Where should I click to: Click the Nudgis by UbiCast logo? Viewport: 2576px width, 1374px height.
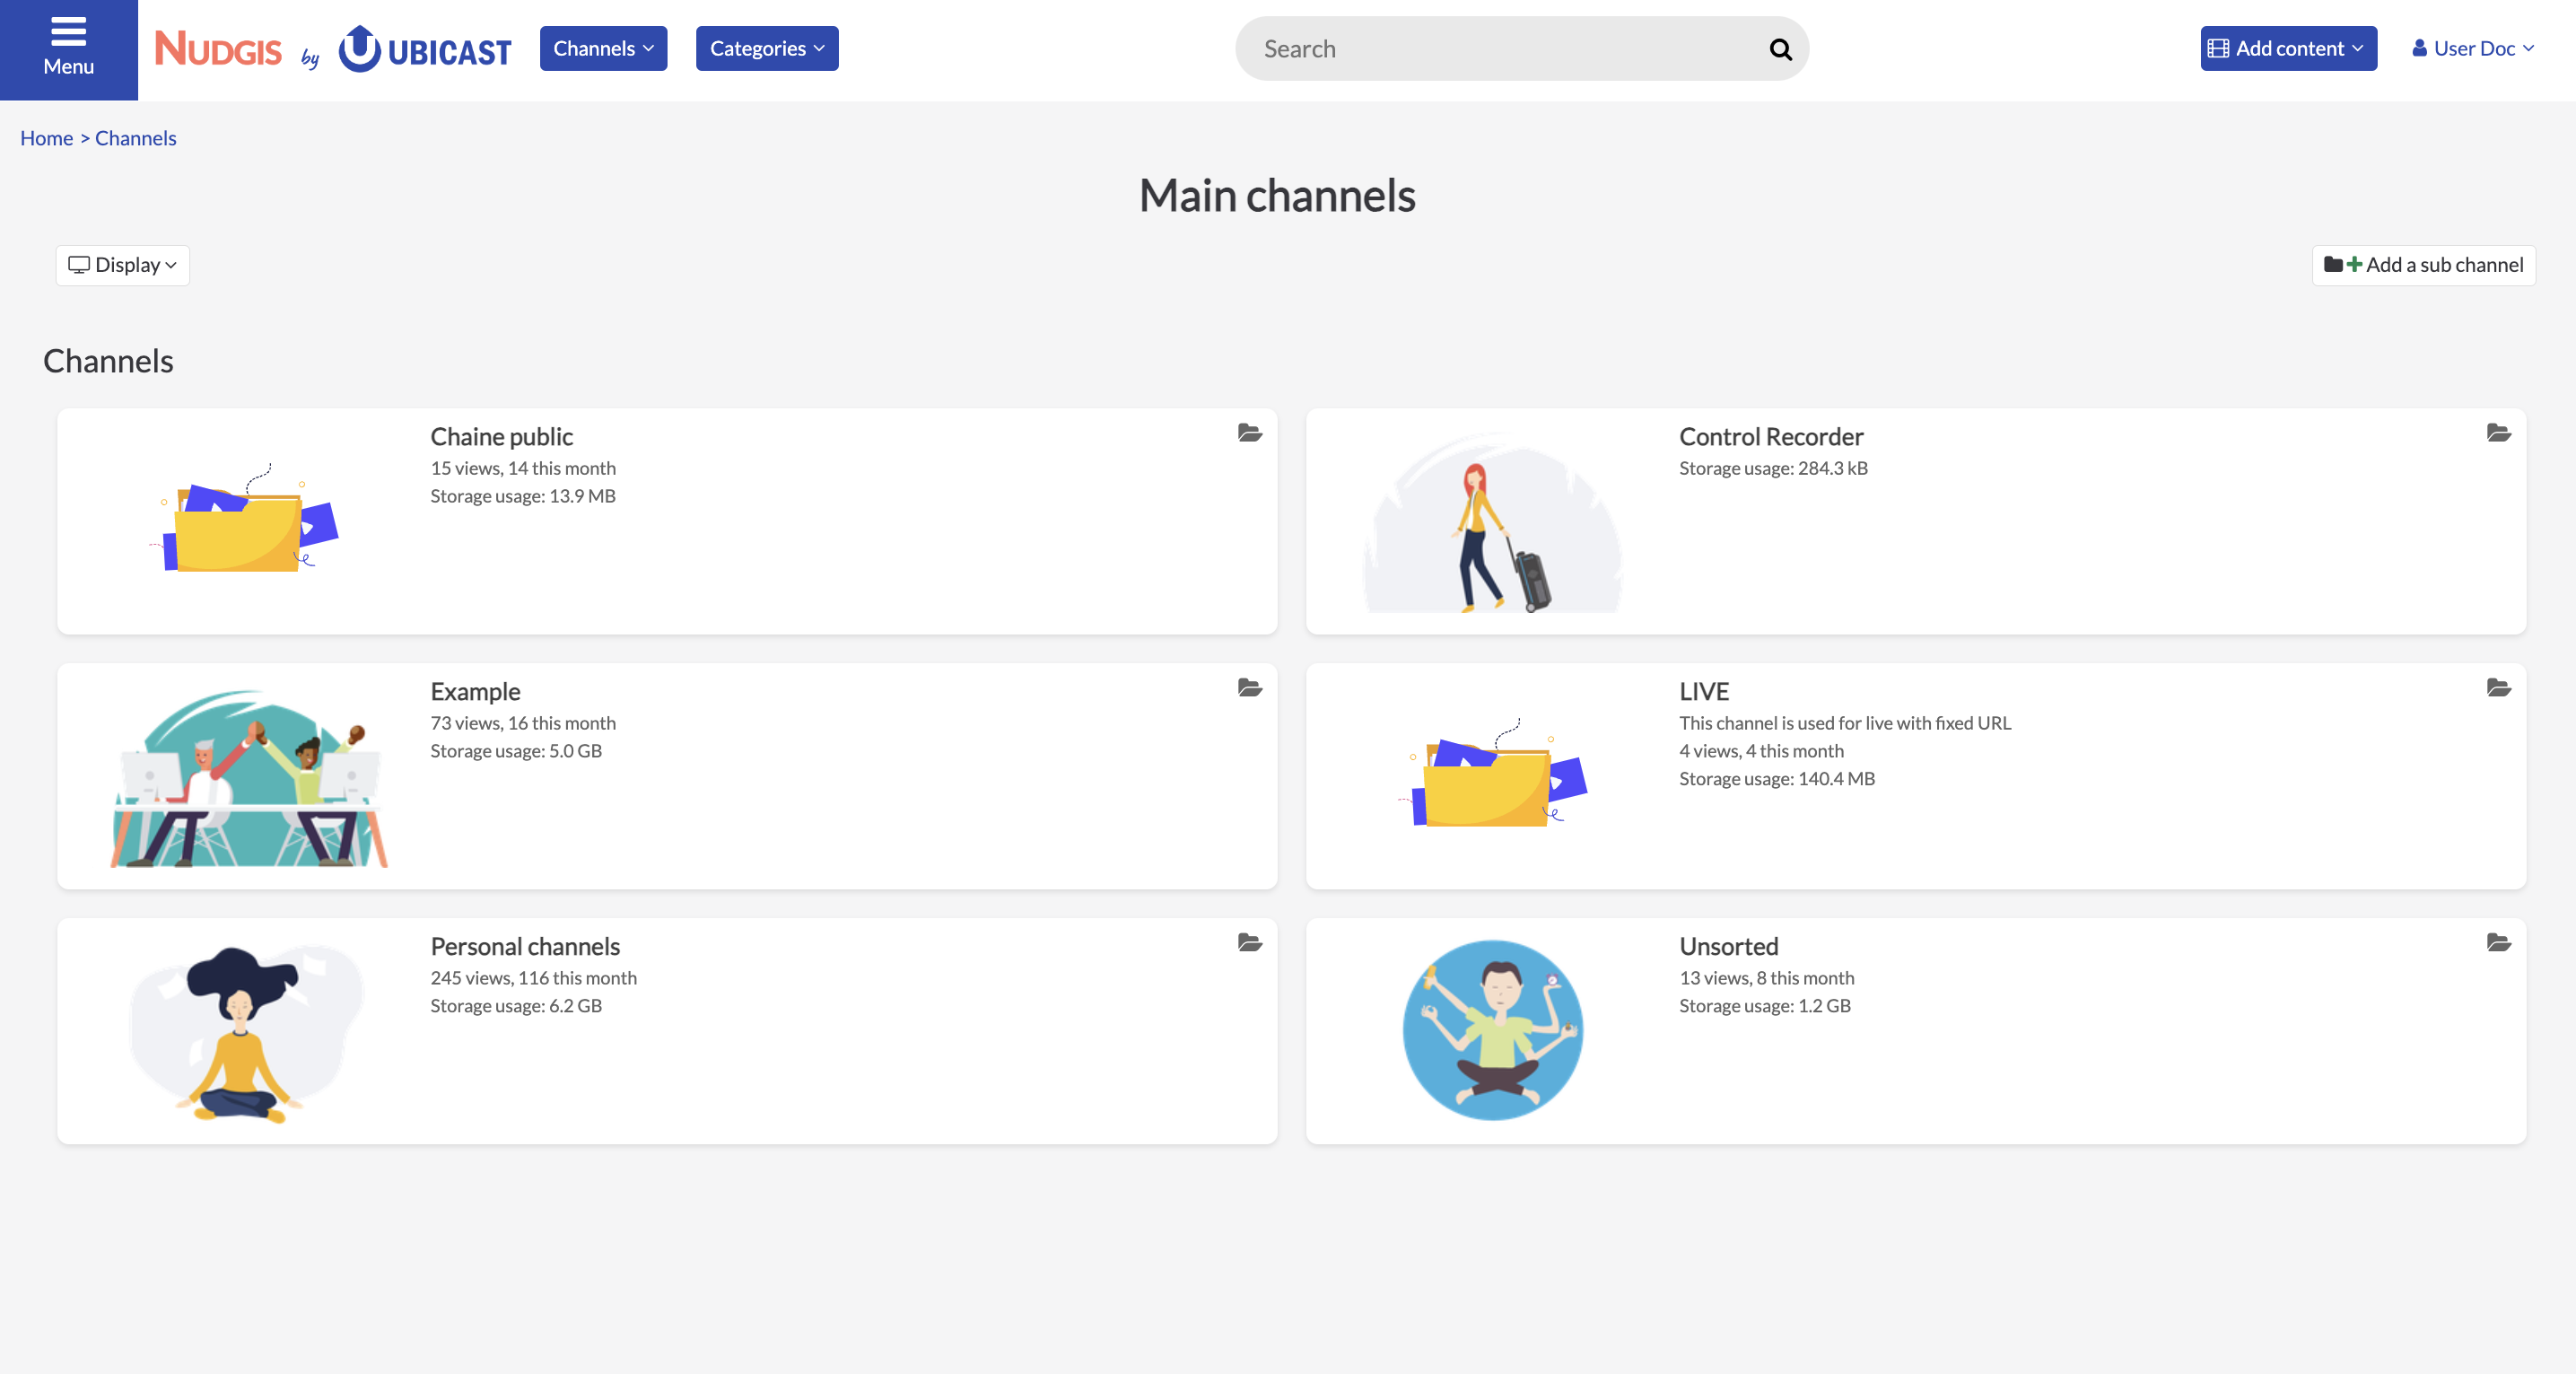tap(333, 49)
